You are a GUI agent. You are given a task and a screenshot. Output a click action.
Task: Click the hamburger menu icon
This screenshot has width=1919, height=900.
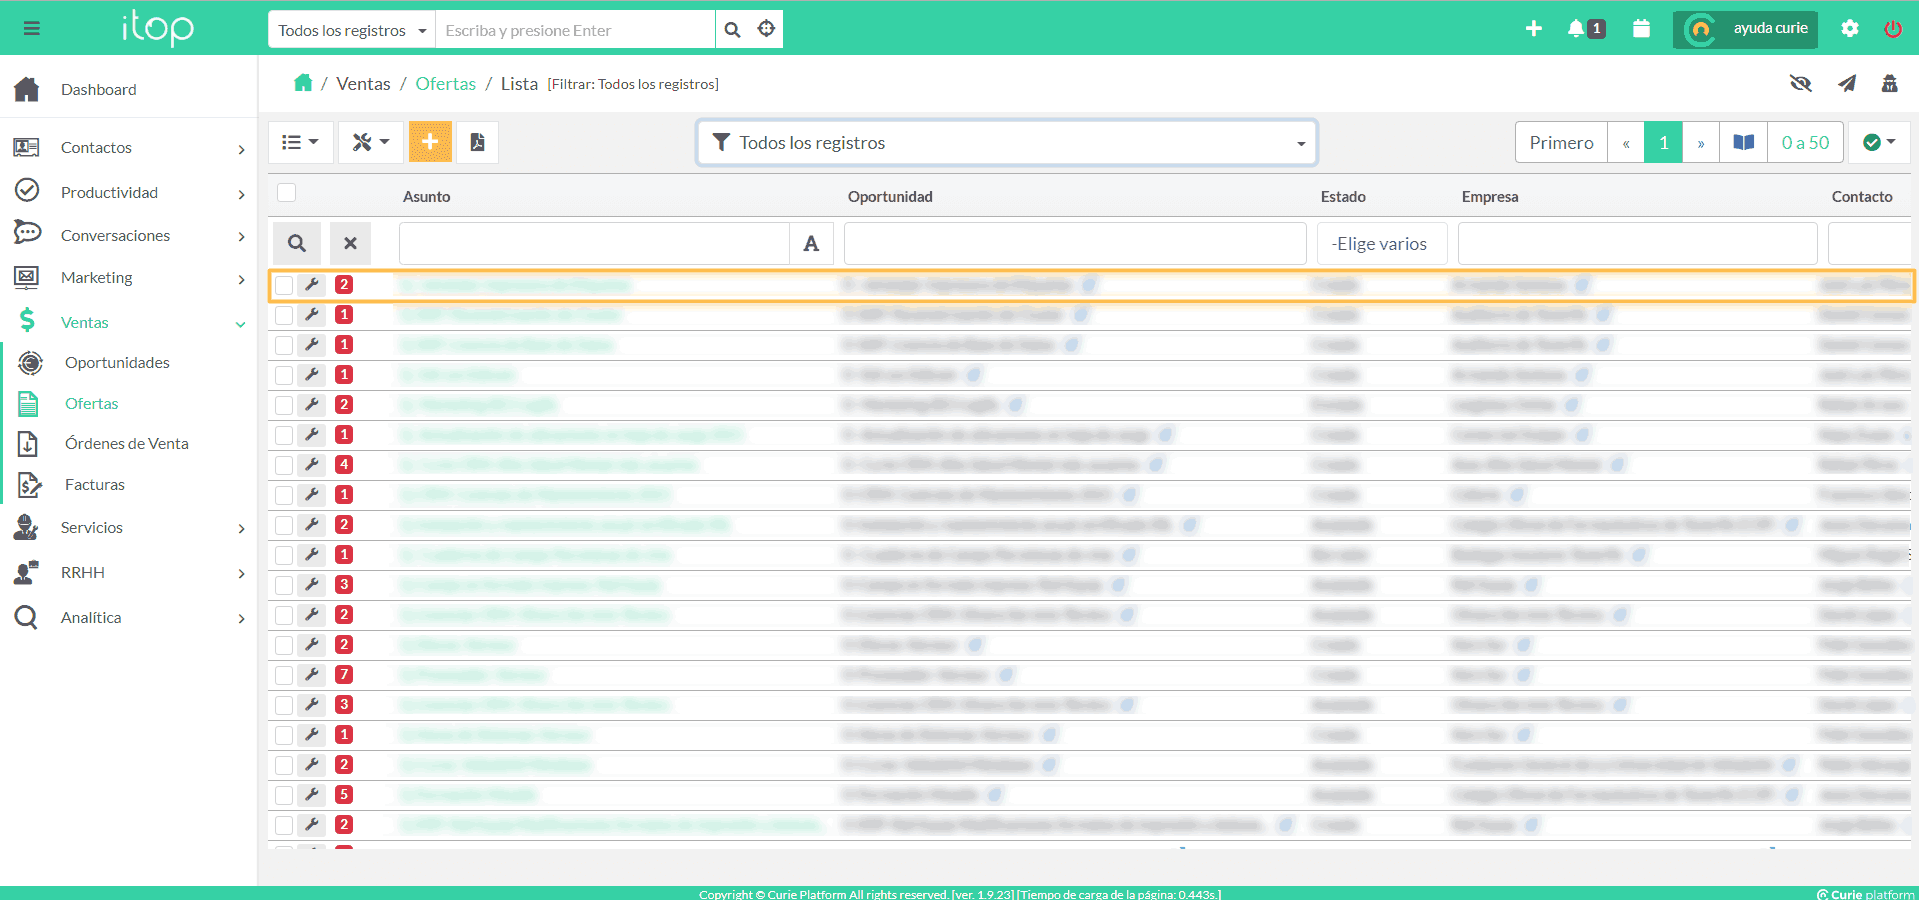[x=32, y=29]
